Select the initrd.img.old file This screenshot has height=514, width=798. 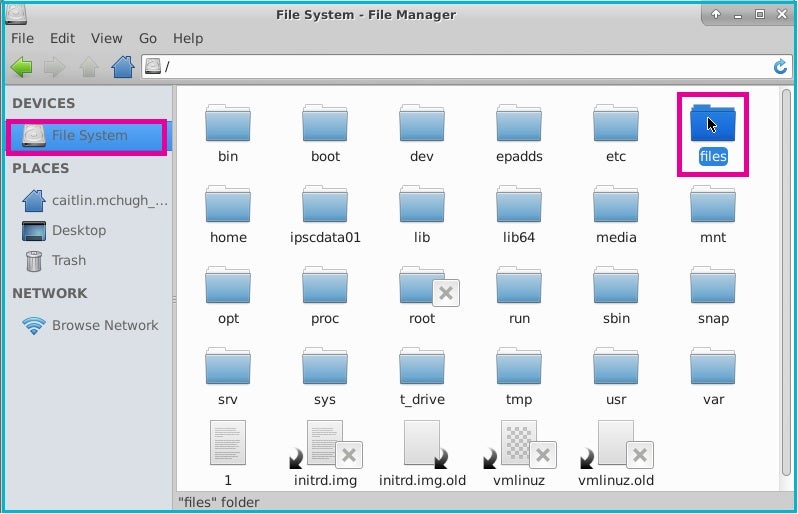click(x=422, y=444)
